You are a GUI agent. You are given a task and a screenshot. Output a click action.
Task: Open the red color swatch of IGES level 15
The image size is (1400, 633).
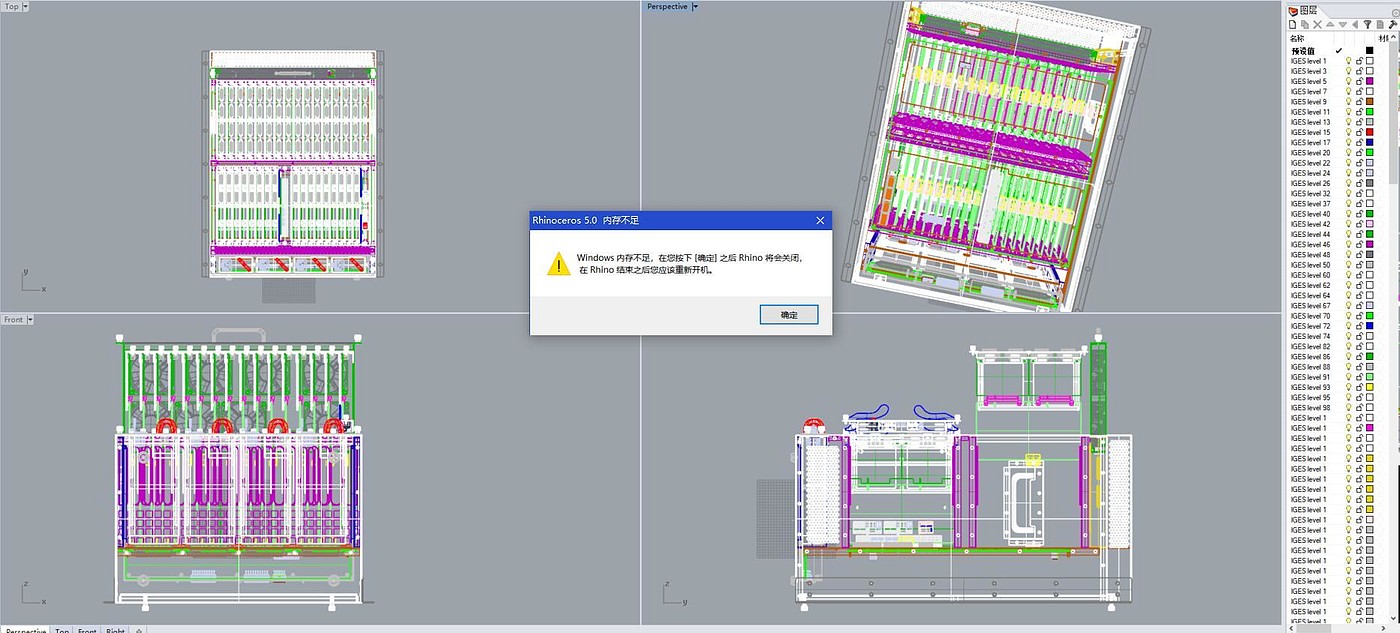[x=1370, y=132]
